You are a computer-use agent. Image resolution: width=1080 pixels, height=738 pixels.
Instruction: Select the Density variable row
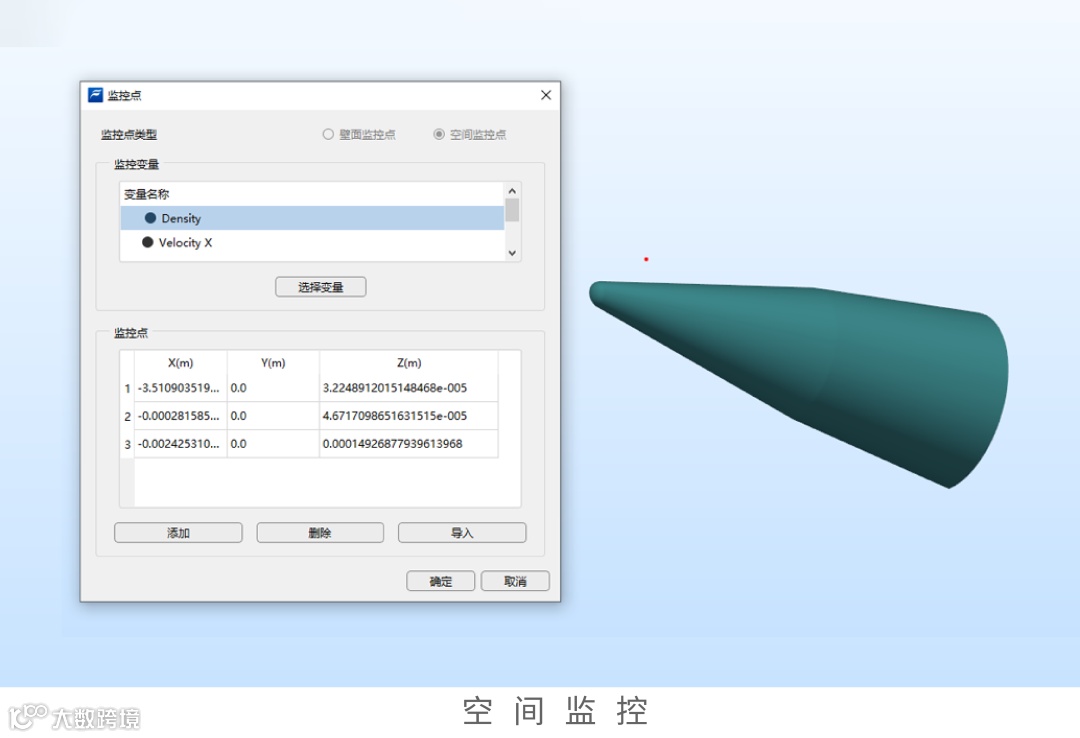(x=312, y=218)
